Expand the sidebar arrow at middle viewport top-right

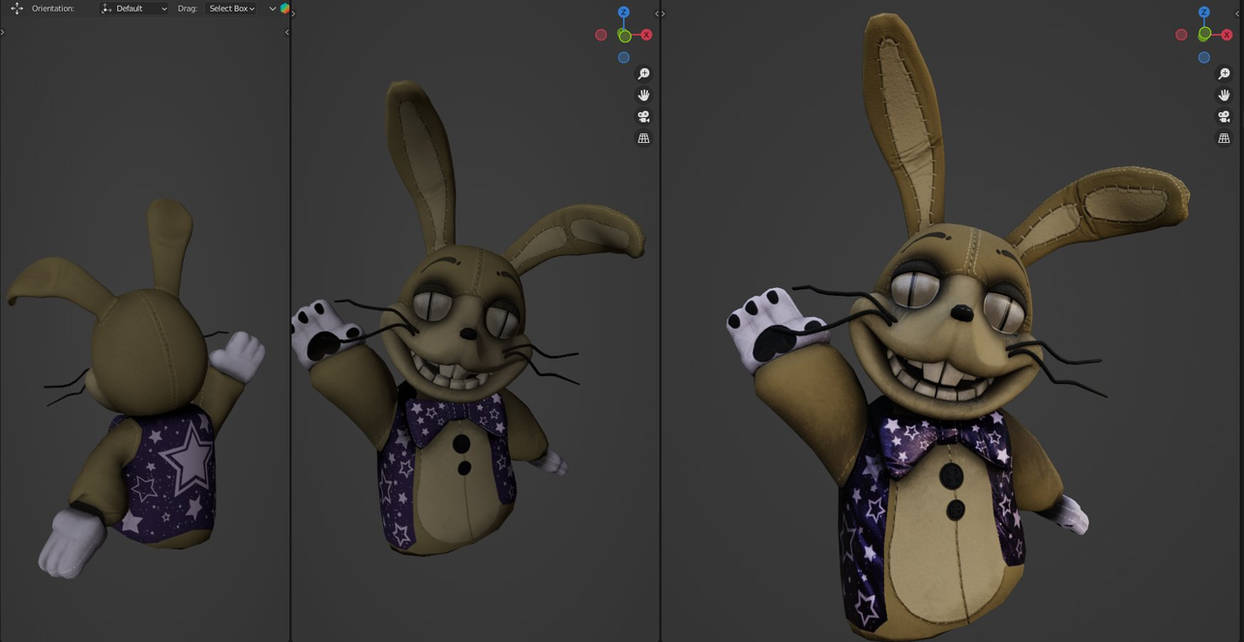(656, 14)
